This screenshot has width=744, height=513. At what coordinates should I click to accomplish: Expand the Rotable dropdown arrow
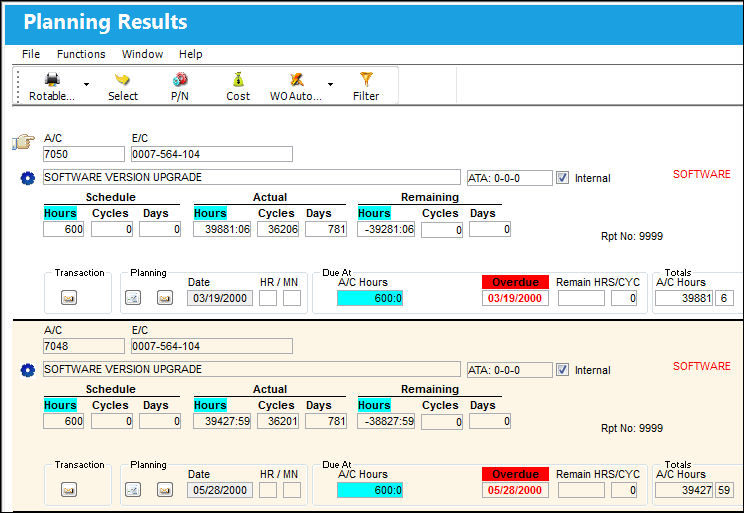[x=86, y=84]
